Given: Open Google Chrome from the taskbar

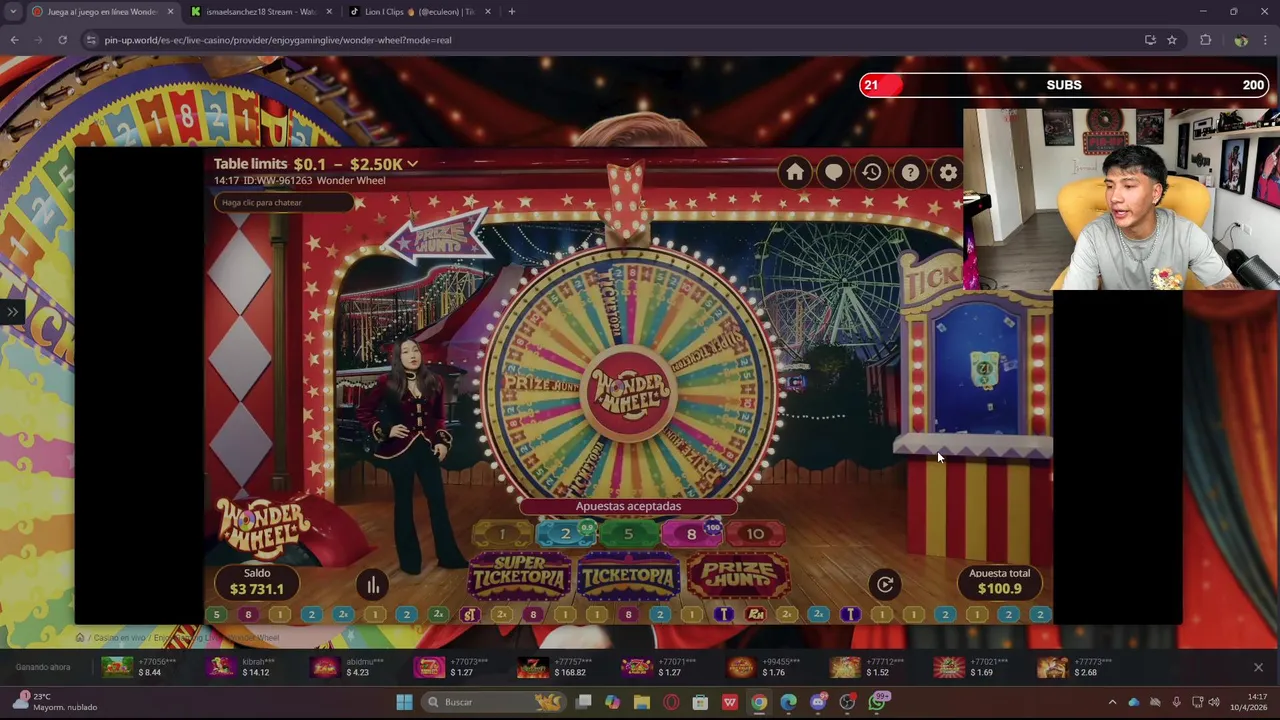Looking at the screenshot, I should pos(759,702).
